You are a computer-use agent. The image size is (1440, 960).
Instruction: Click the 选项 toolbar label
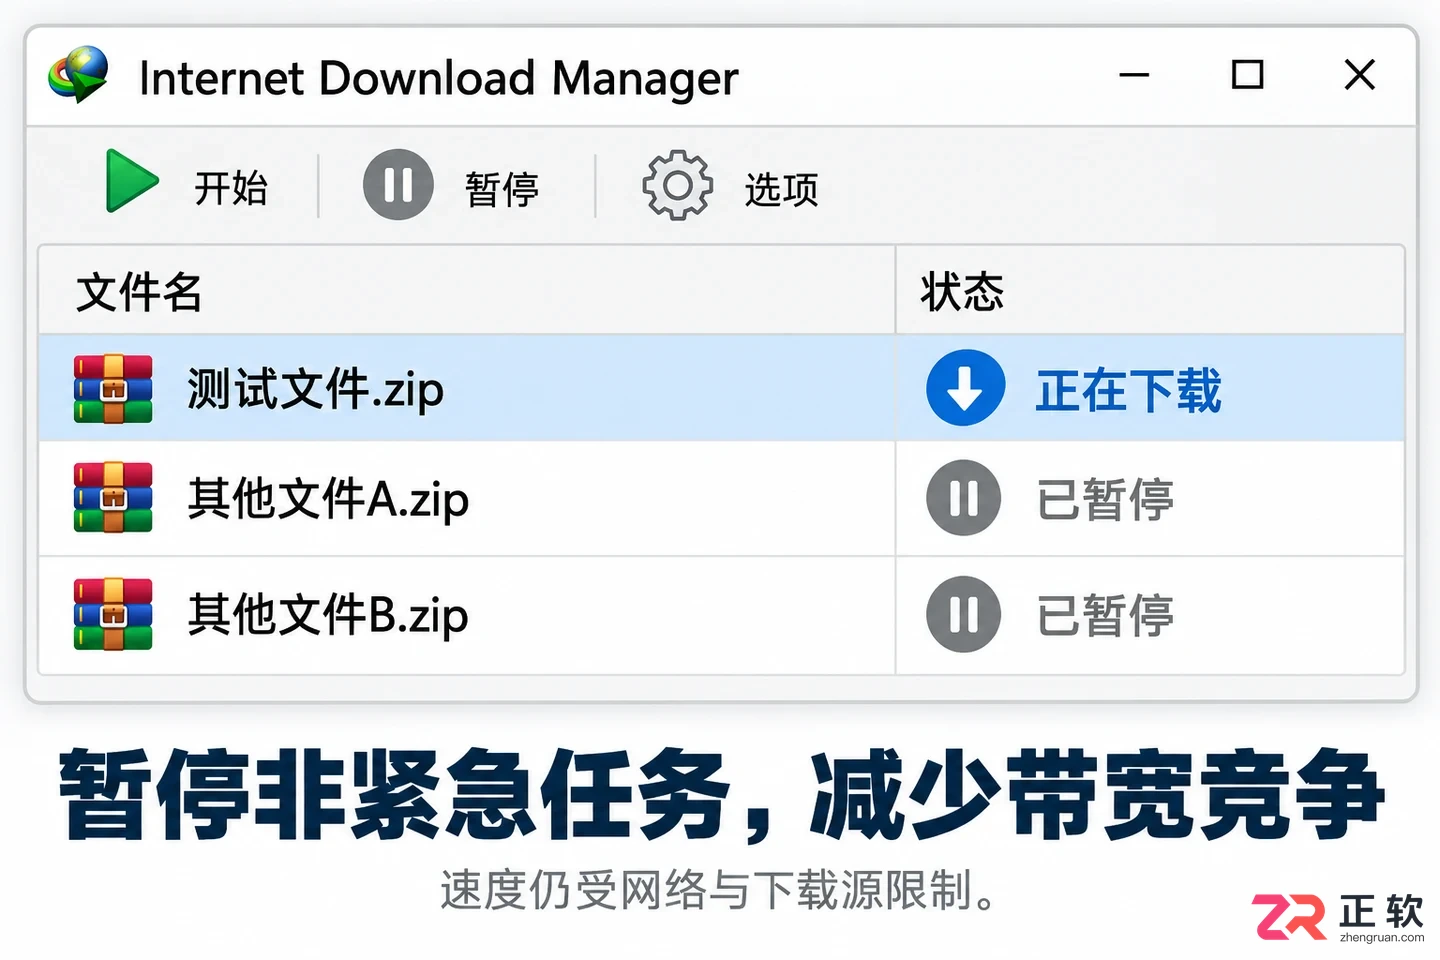click(x=782, y=189)
